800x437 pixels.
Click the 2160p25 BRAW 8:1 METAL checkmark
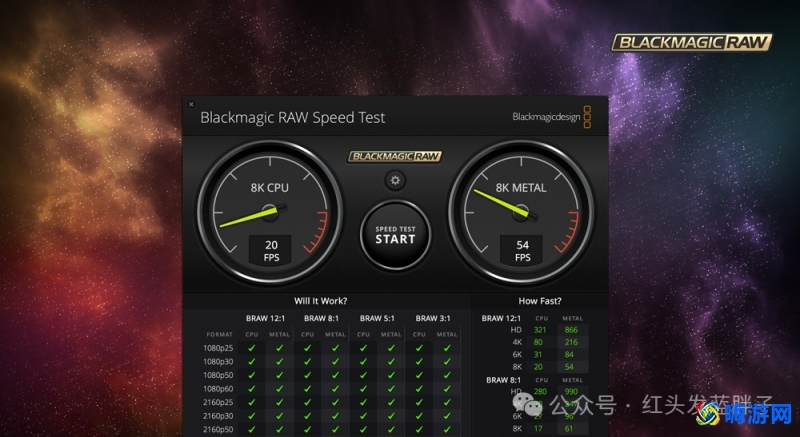tap(335, 402)
